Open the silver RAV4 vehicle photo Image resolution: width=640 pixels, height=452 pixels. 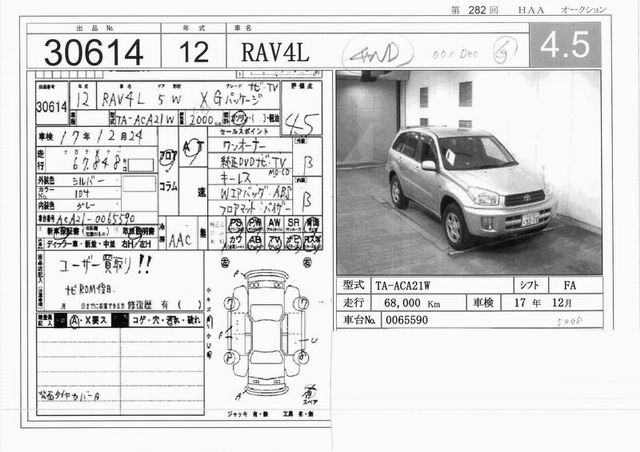469,173
